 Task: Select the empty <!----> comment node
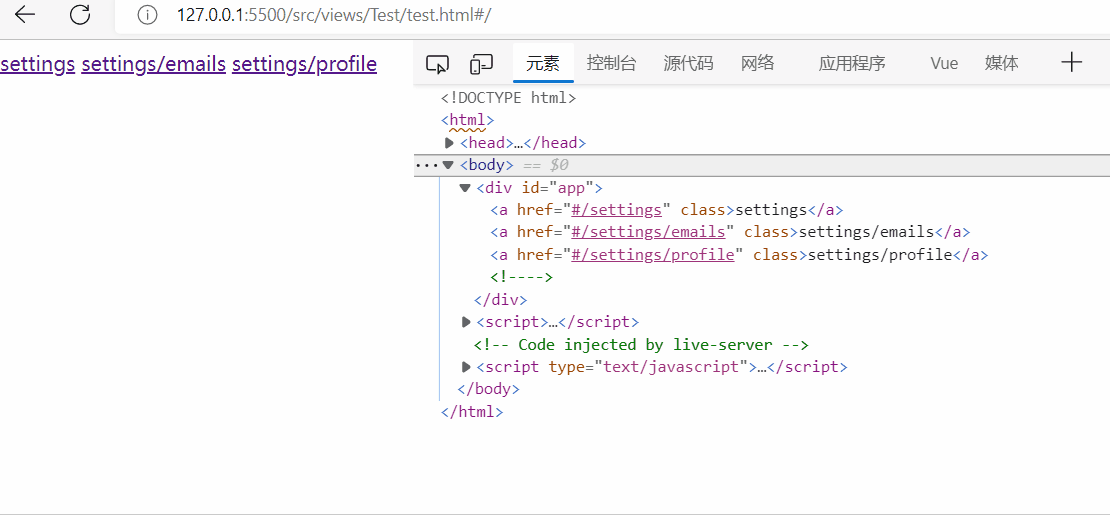click(x=522, y=278)
